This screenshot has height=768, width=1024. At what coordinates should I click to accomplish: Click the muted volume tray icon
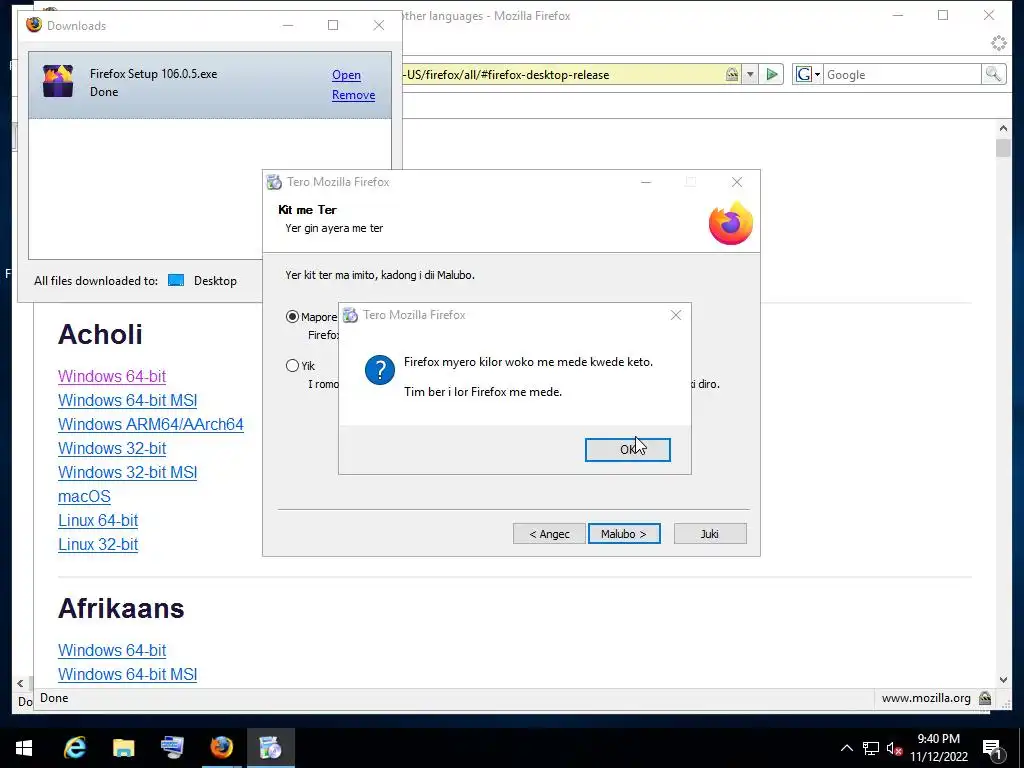coord(895,748)
